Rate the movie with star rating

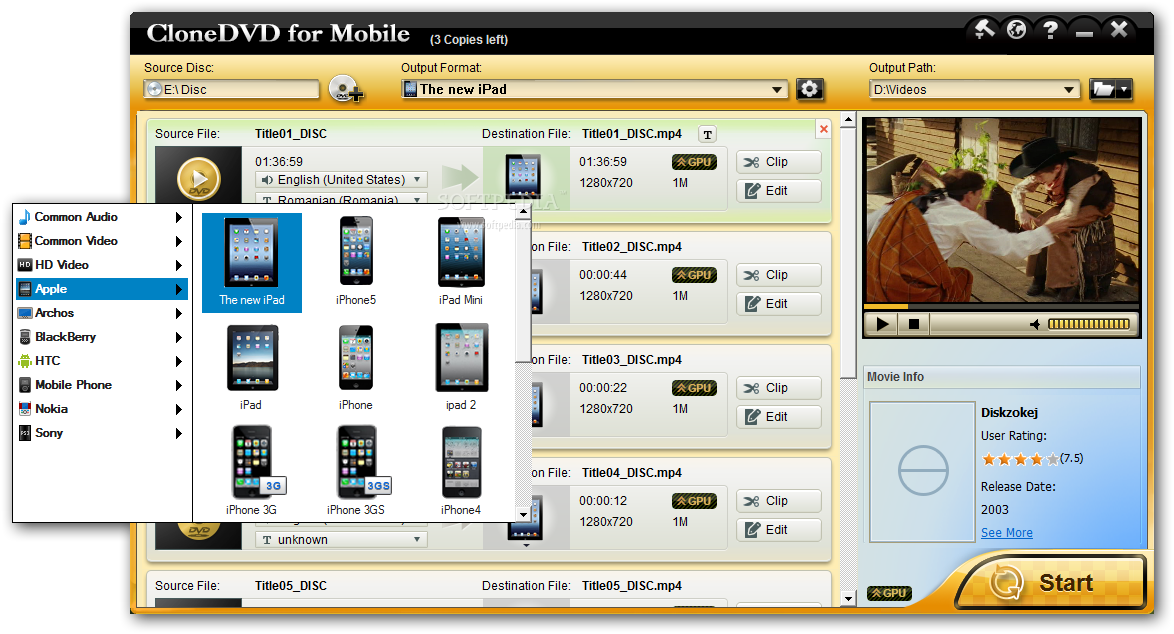pos(1020,459)
